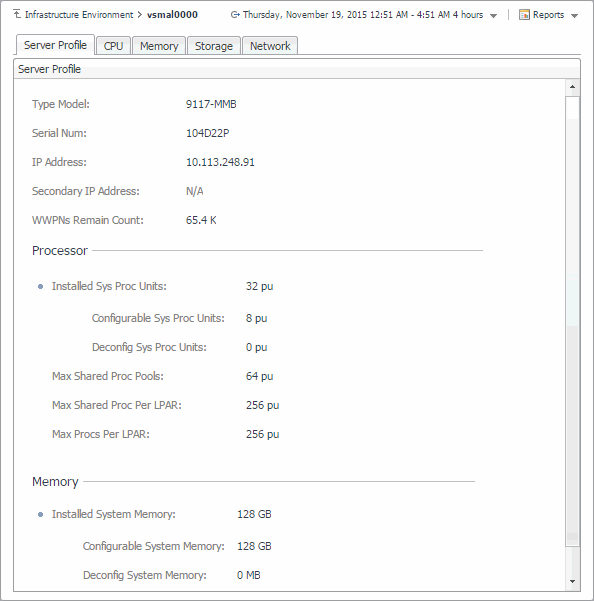
Task: Open the Storage tab
Action: pos(214,46)
